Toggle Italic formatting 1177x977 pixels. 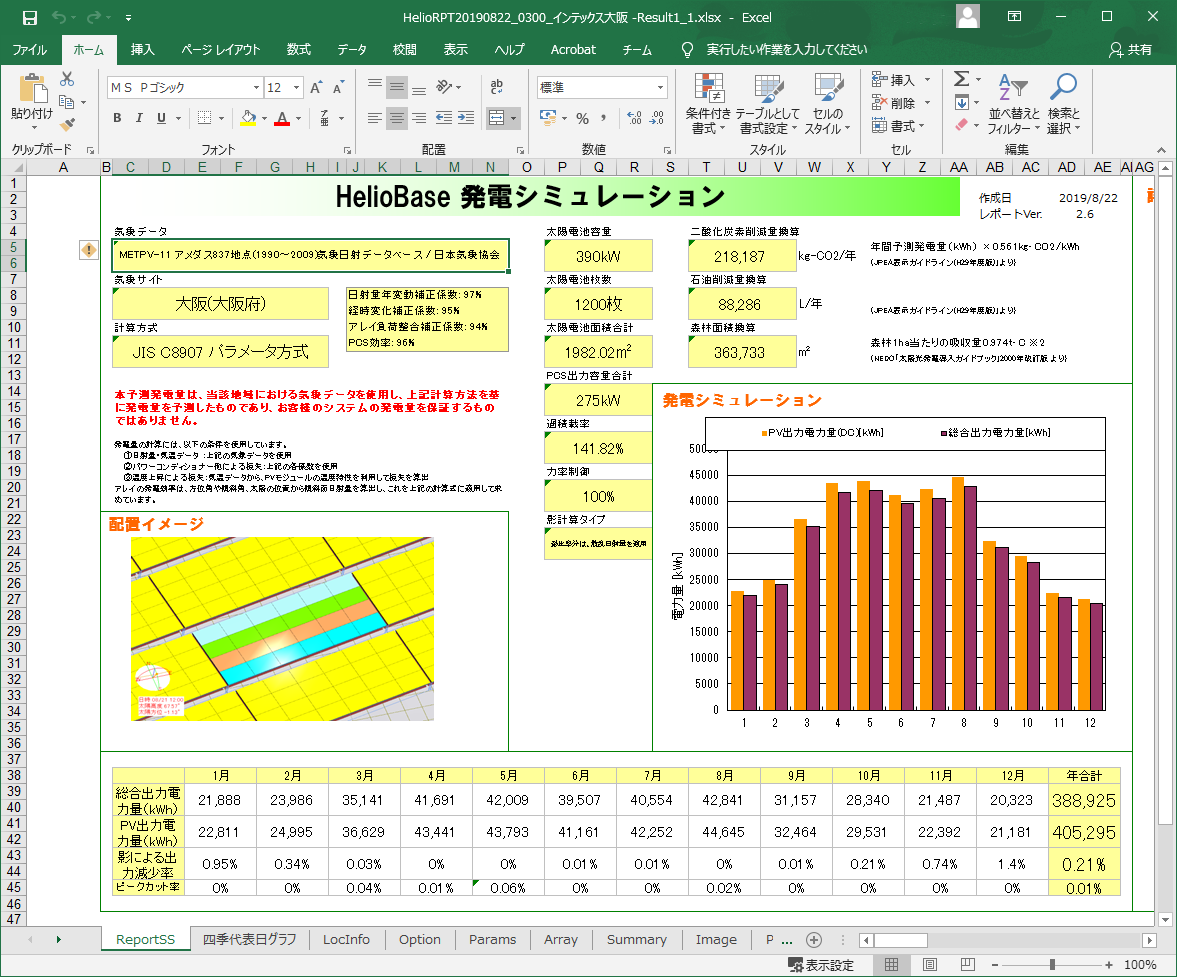(x=139, y=118)
